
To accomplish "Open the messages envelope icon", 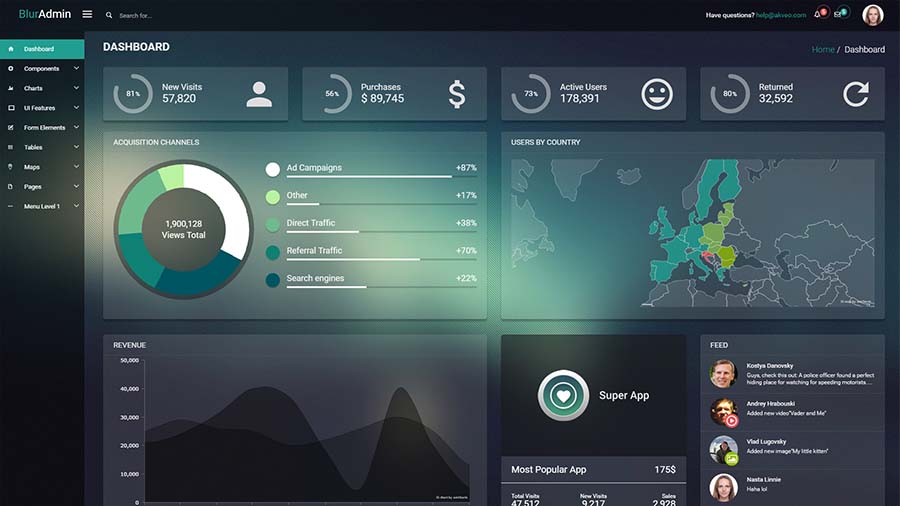I will (838, 15).
